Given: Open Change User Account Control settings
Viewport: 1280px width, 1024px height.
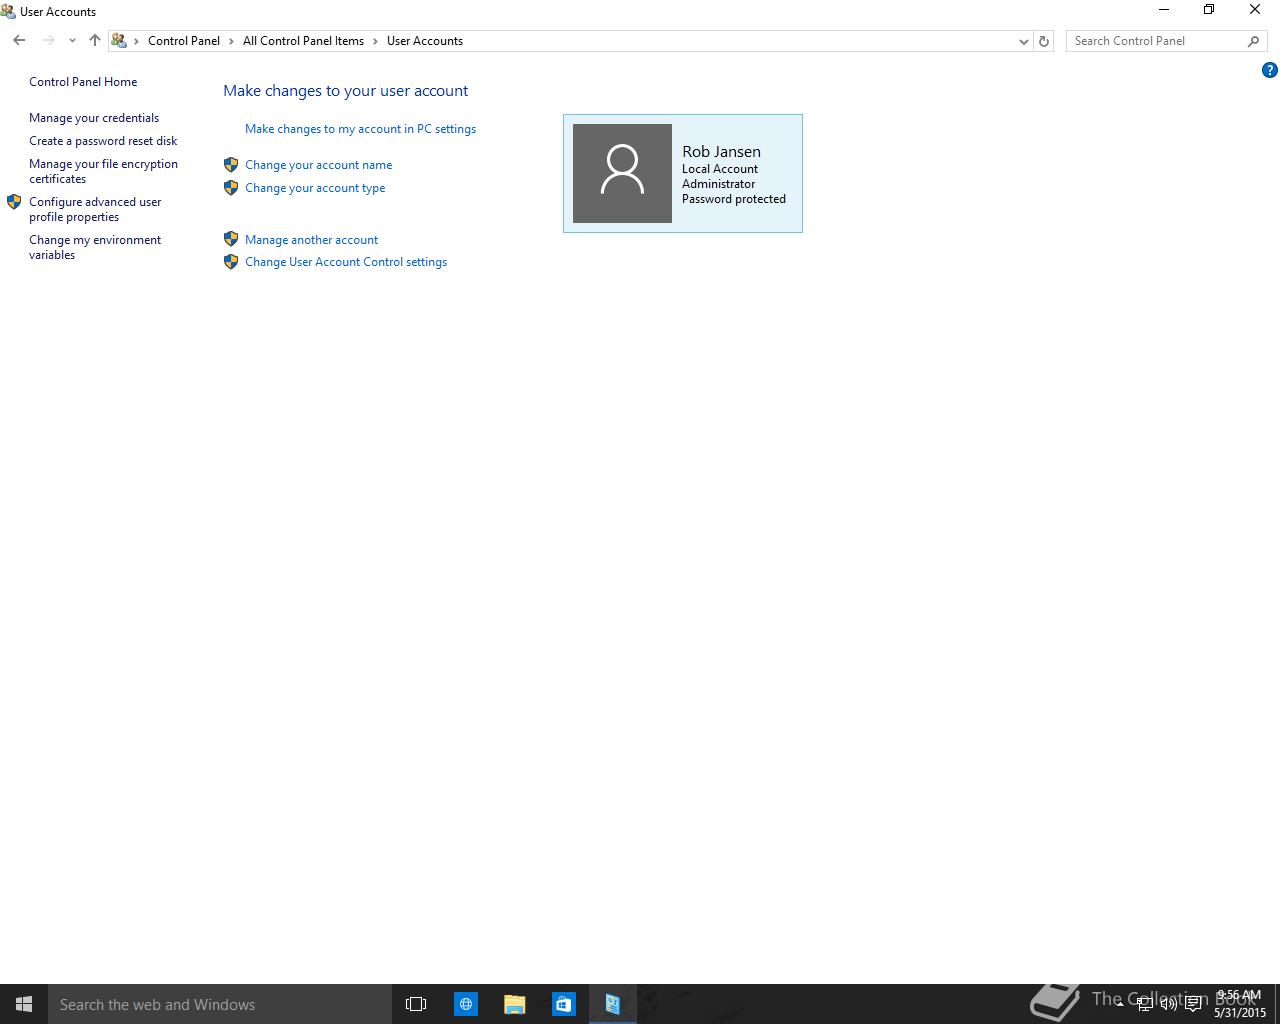Looking at the screenshot, I should (346, 262).
